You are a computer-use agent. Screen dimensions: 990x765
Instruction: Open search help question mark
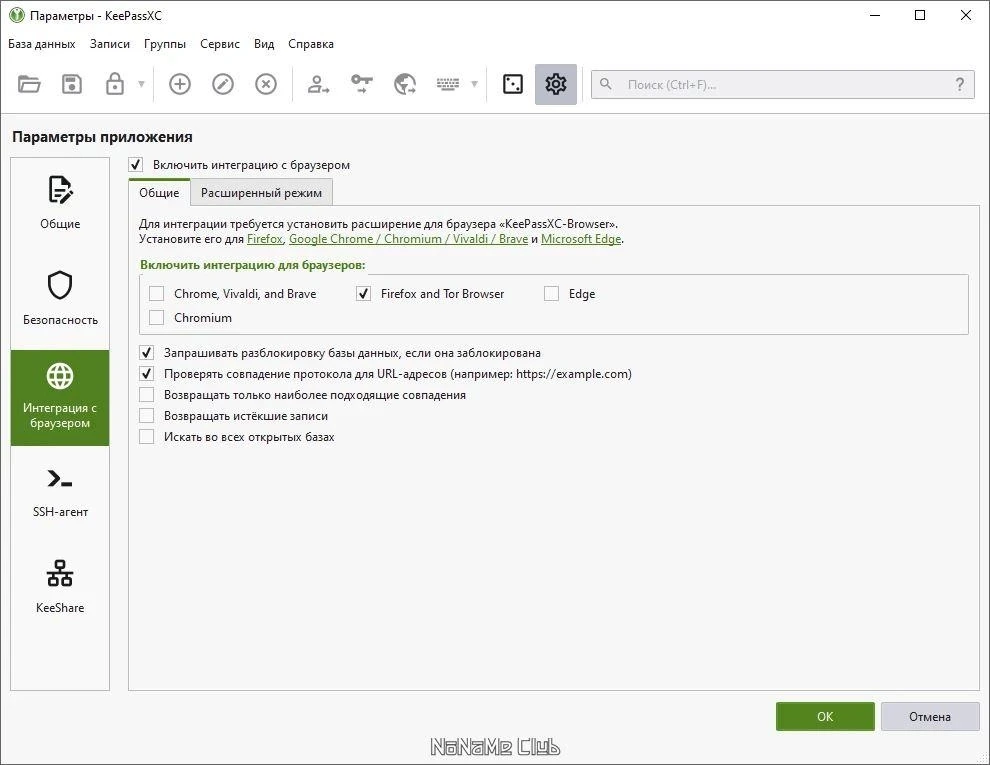click(960, 85)
